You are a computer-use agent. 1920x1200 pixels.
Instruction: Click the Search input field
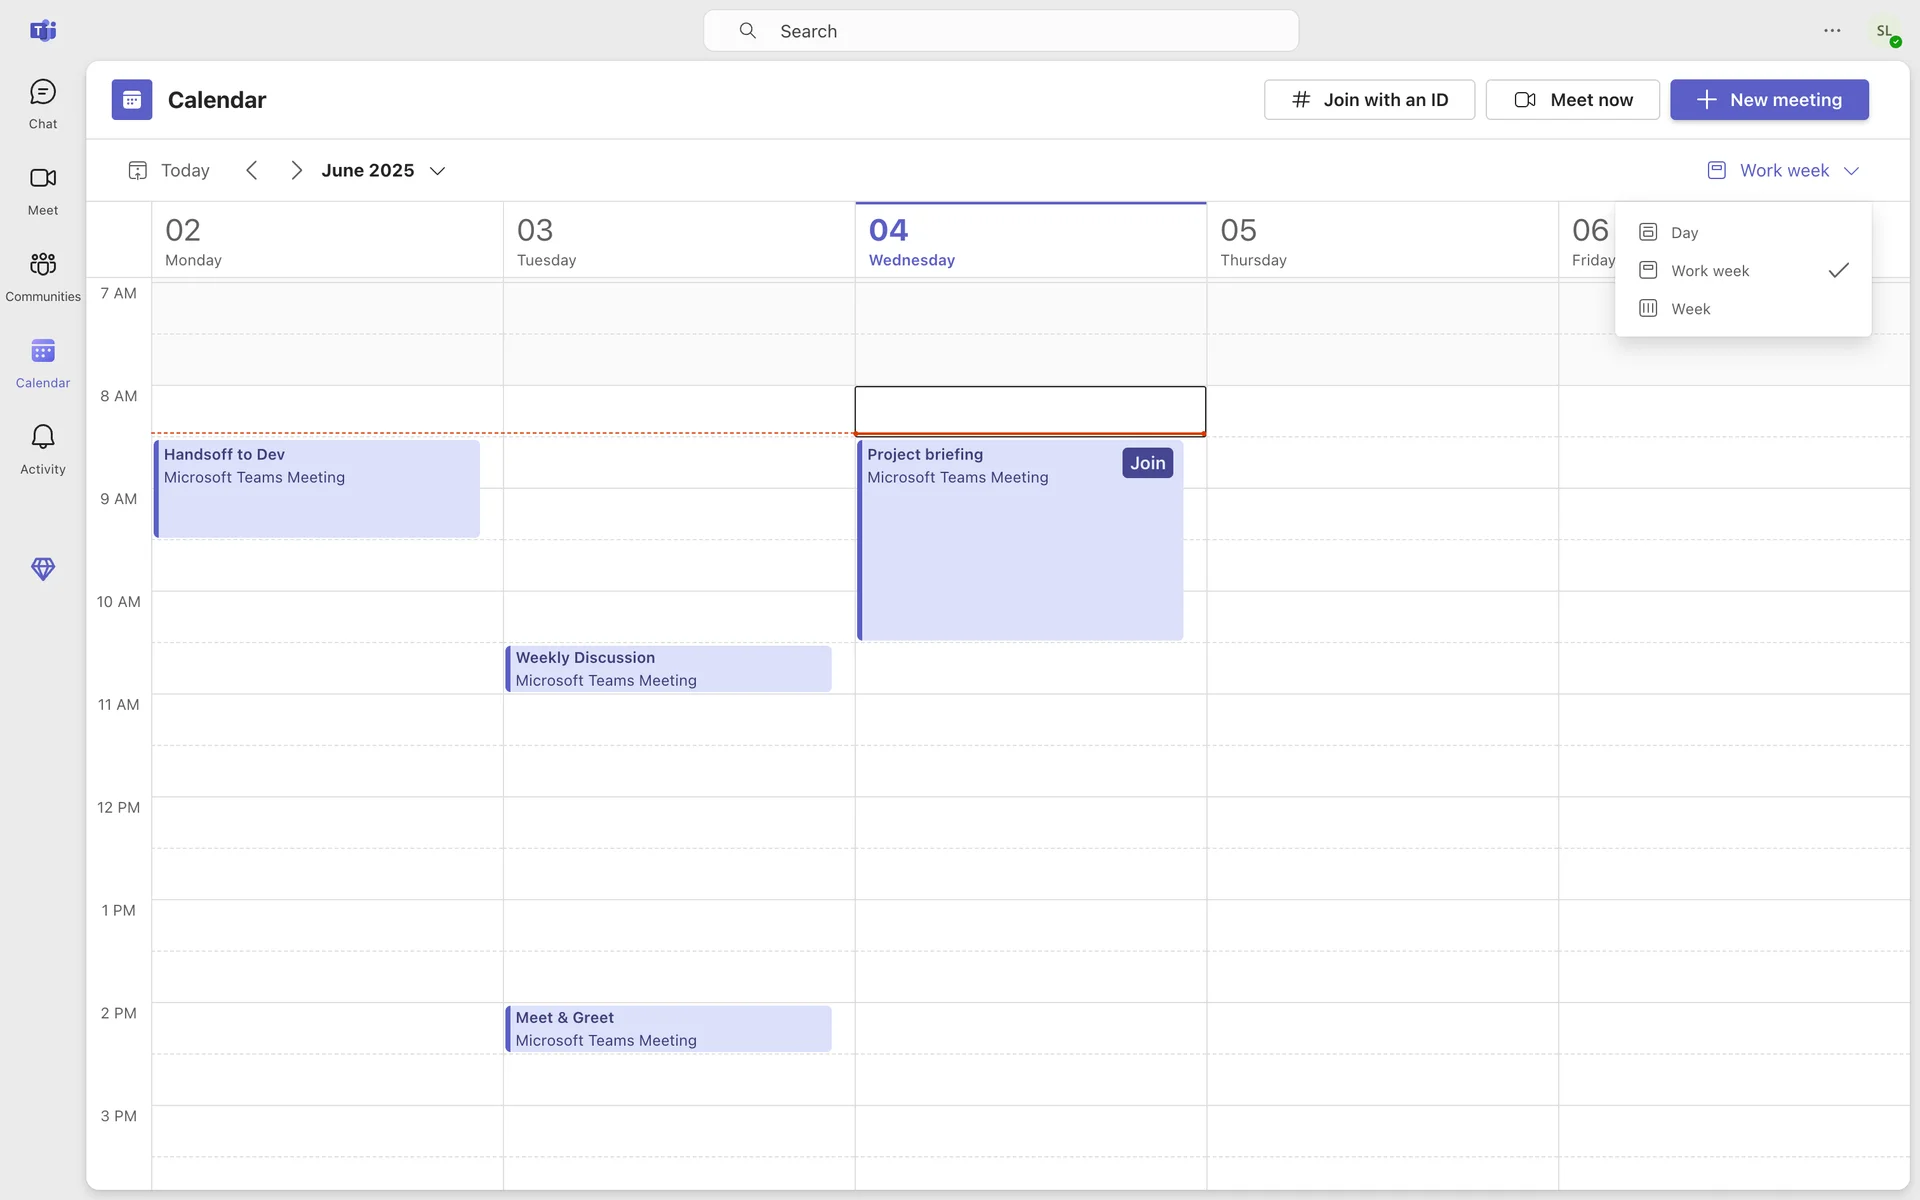click(1000, 31)
